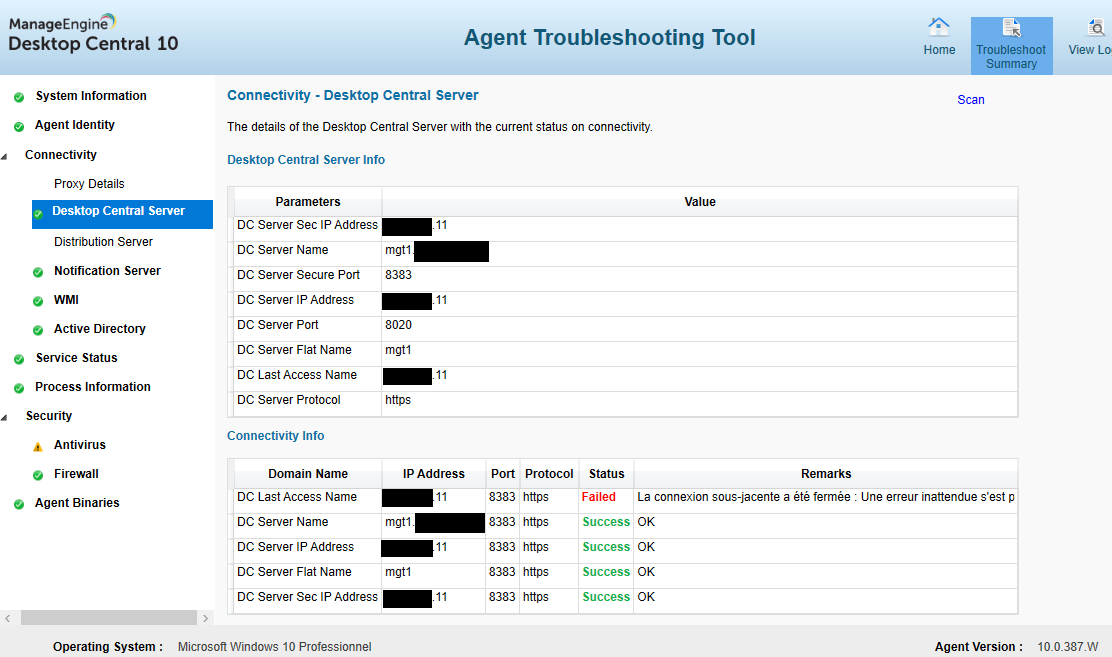Click green check icon beside Agent Binaries
1112x657 pixels.
19,504
